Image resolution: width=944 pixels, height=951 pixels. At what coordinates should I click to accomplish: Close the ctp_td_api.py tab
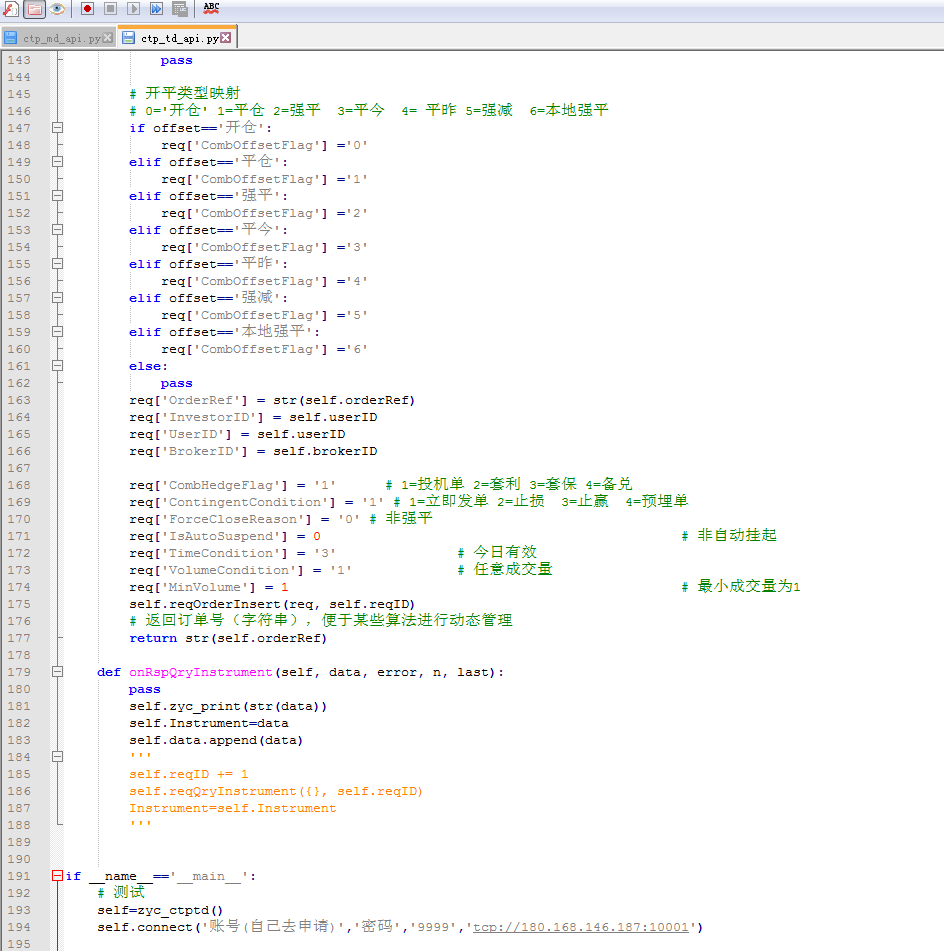tap(226, 38)
